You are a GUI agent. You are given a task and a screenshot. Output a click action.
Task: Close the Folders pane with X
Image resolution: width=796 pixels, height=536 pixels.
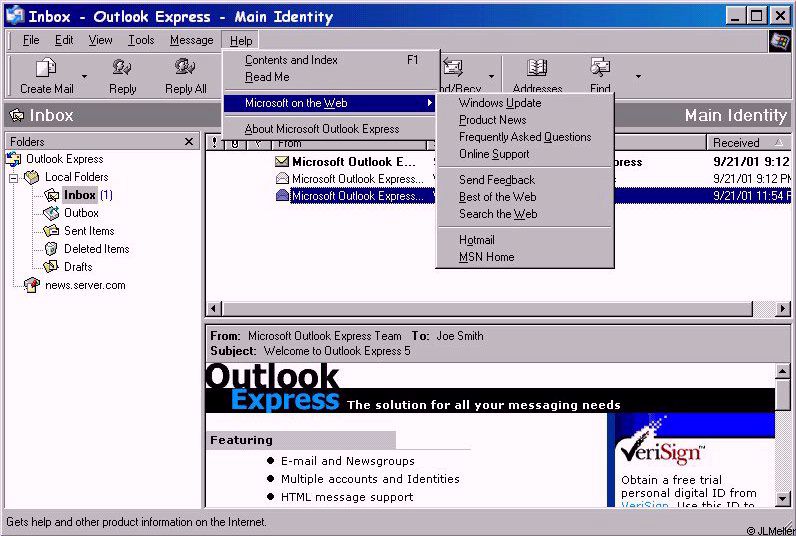[x=189, y=142]
